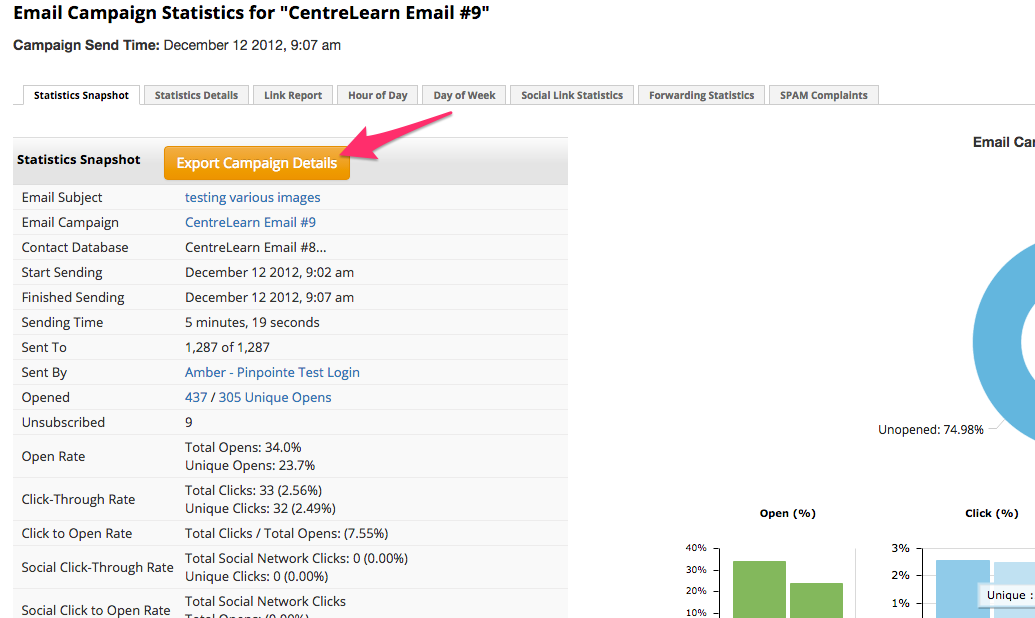The width and height of the screenshot is (1035, 618).
Task: Click the Campaign Send Time heading line
Action: tap(177, 46)
